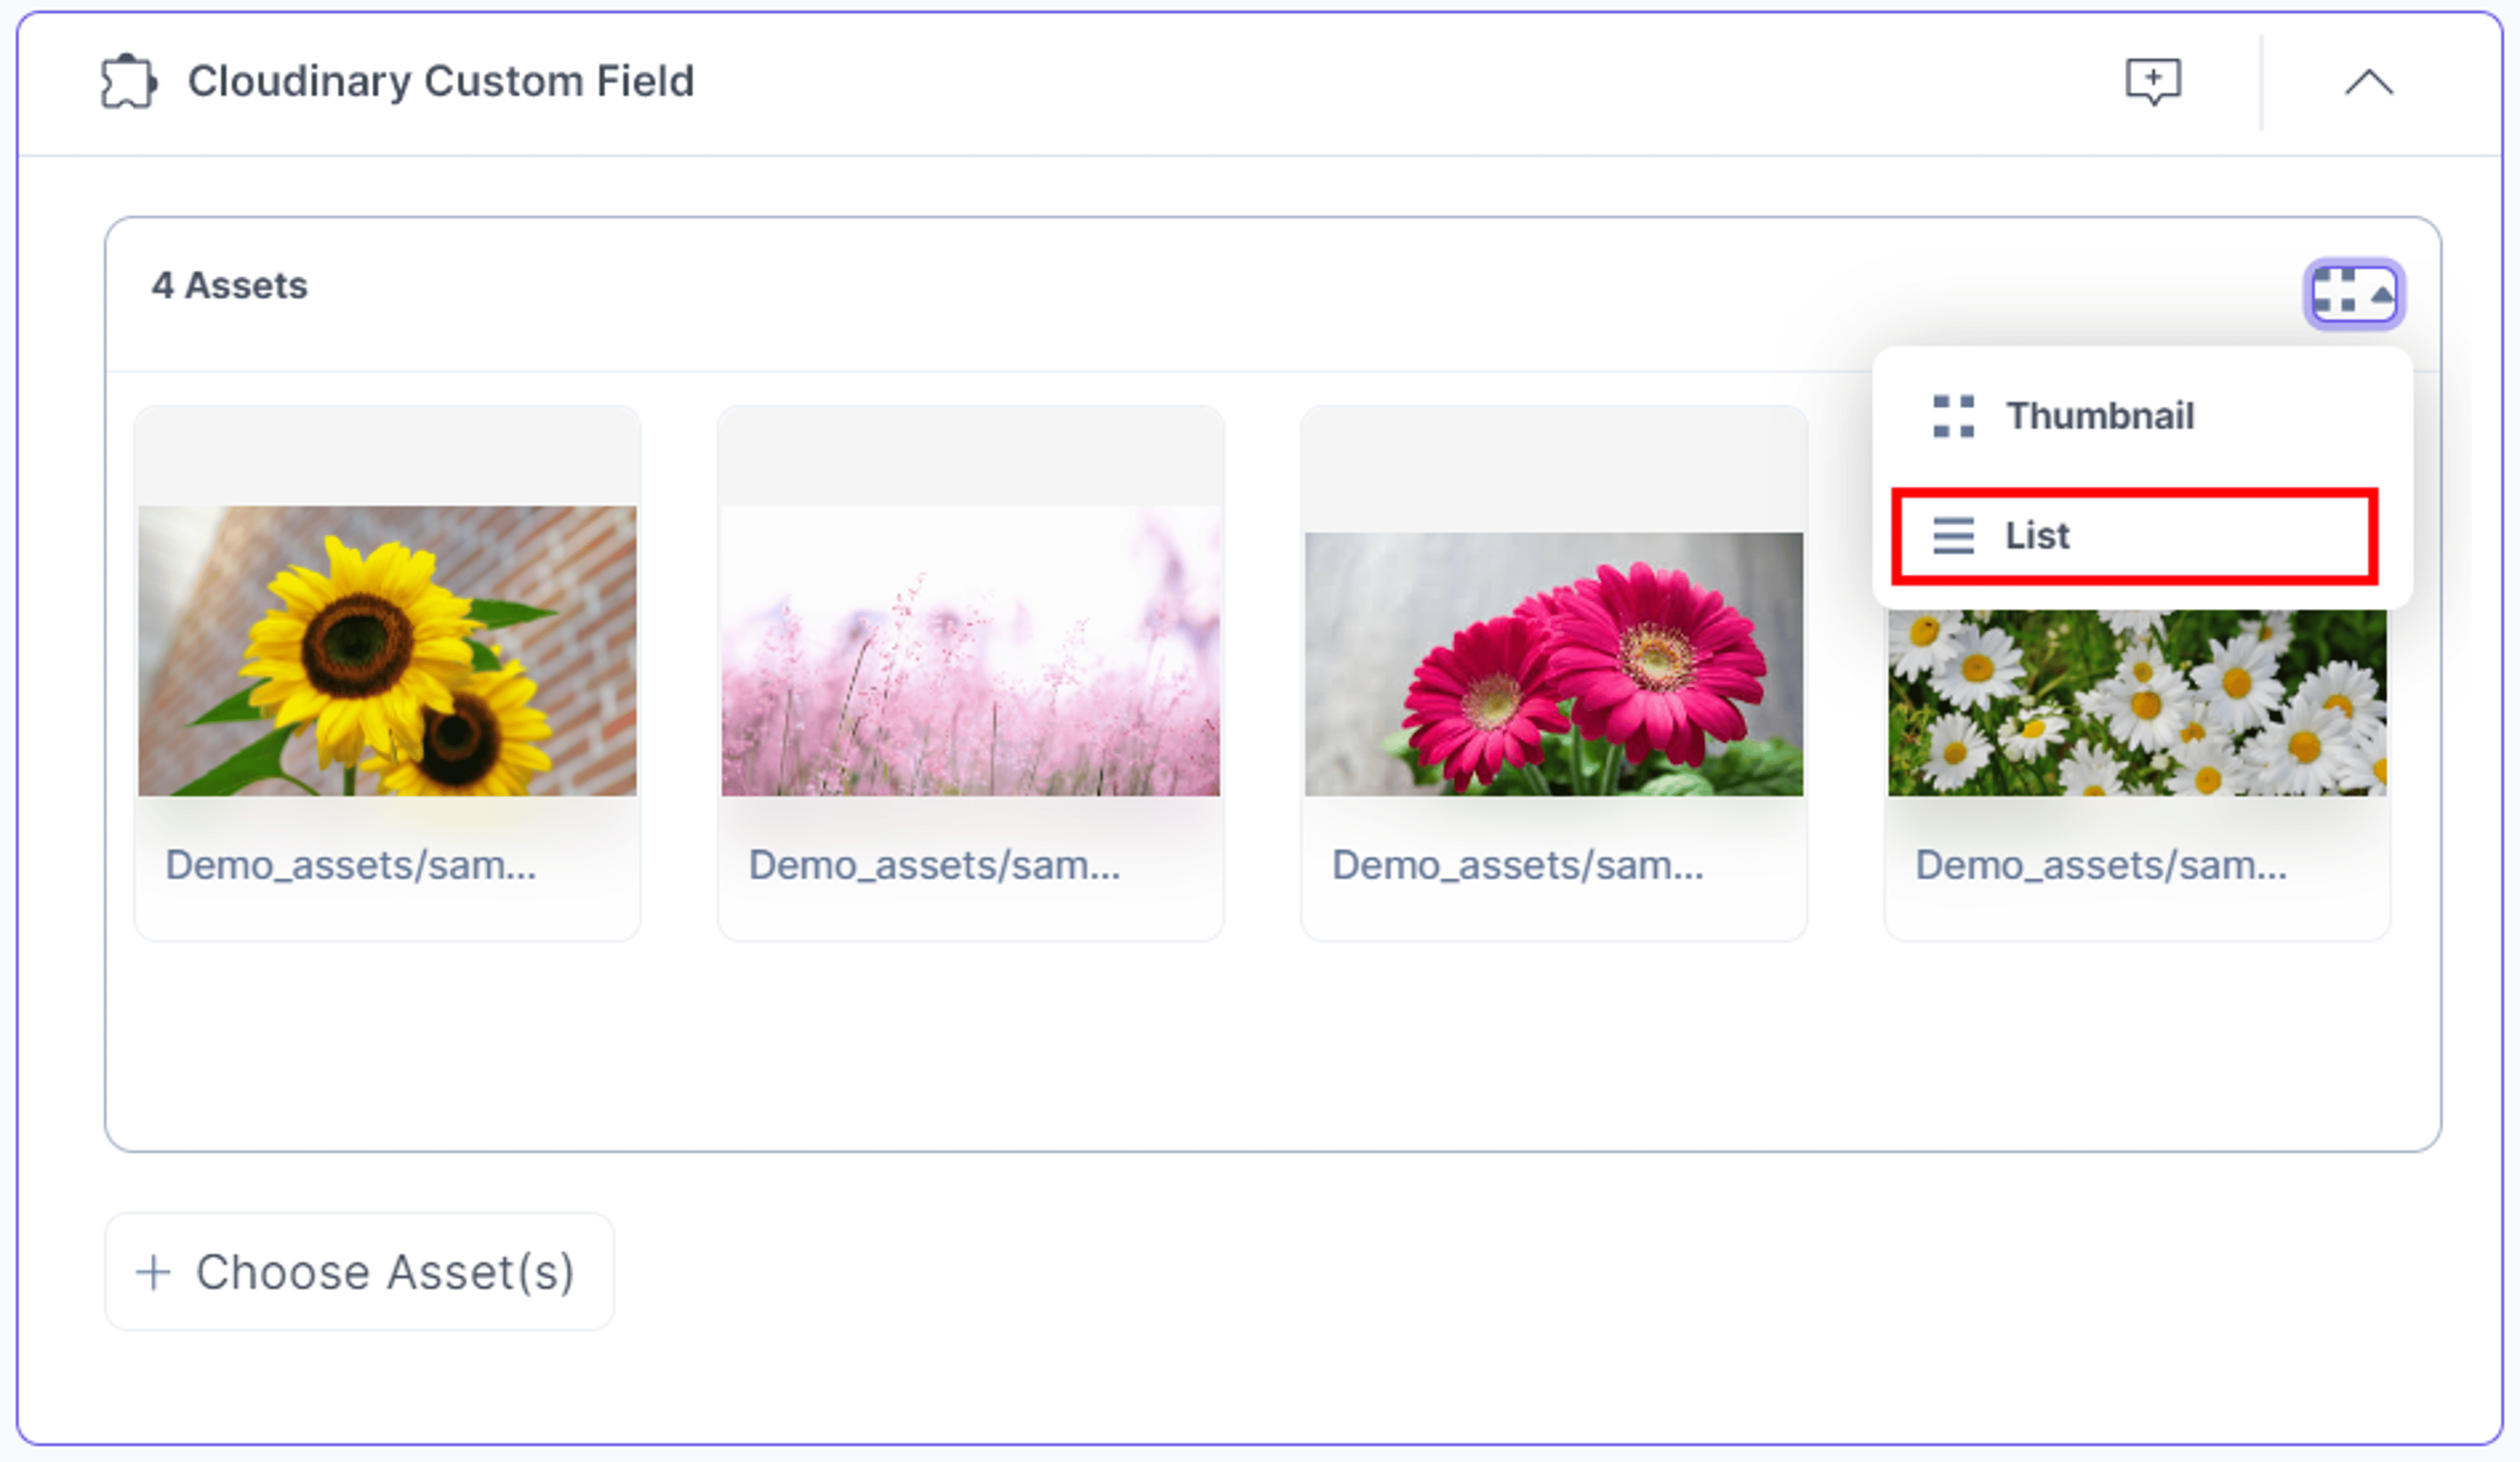Click the daisies asset file name
2520x1462 pixels.
pyautogui.click(x=2100, y=865)
